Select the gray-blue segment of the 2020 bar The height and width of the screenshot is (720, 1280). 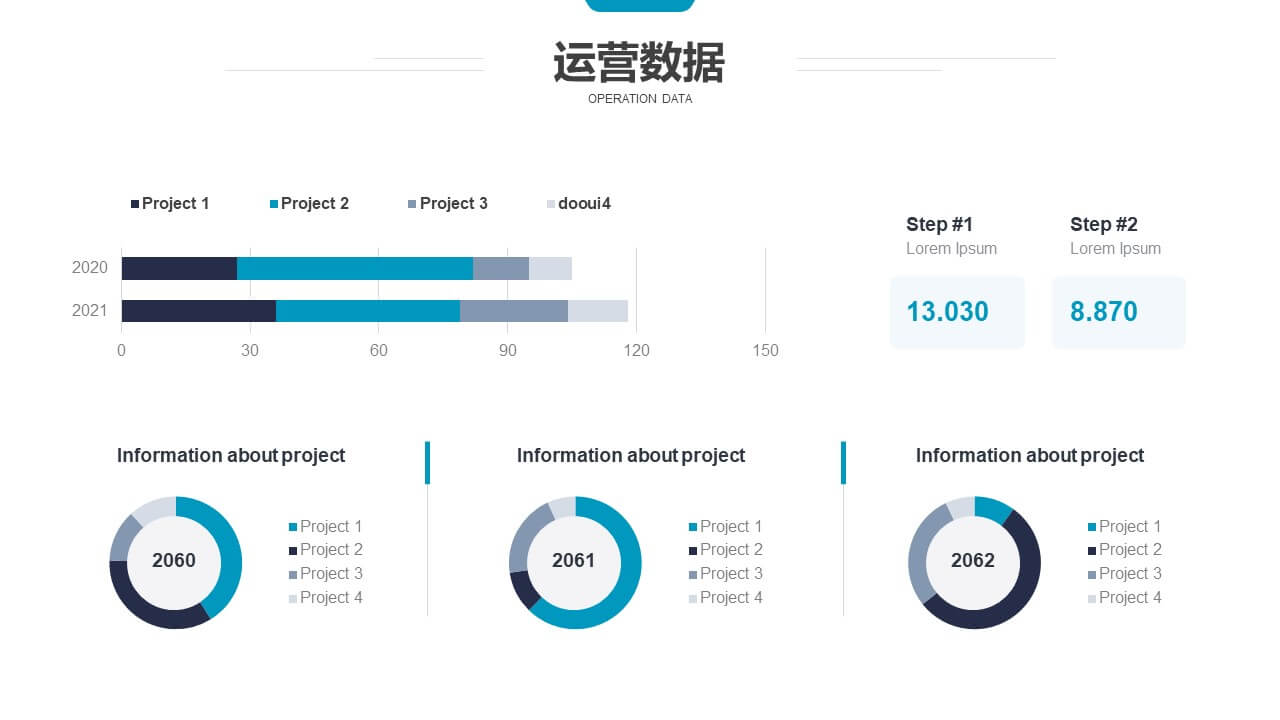[x=501, y=268]
